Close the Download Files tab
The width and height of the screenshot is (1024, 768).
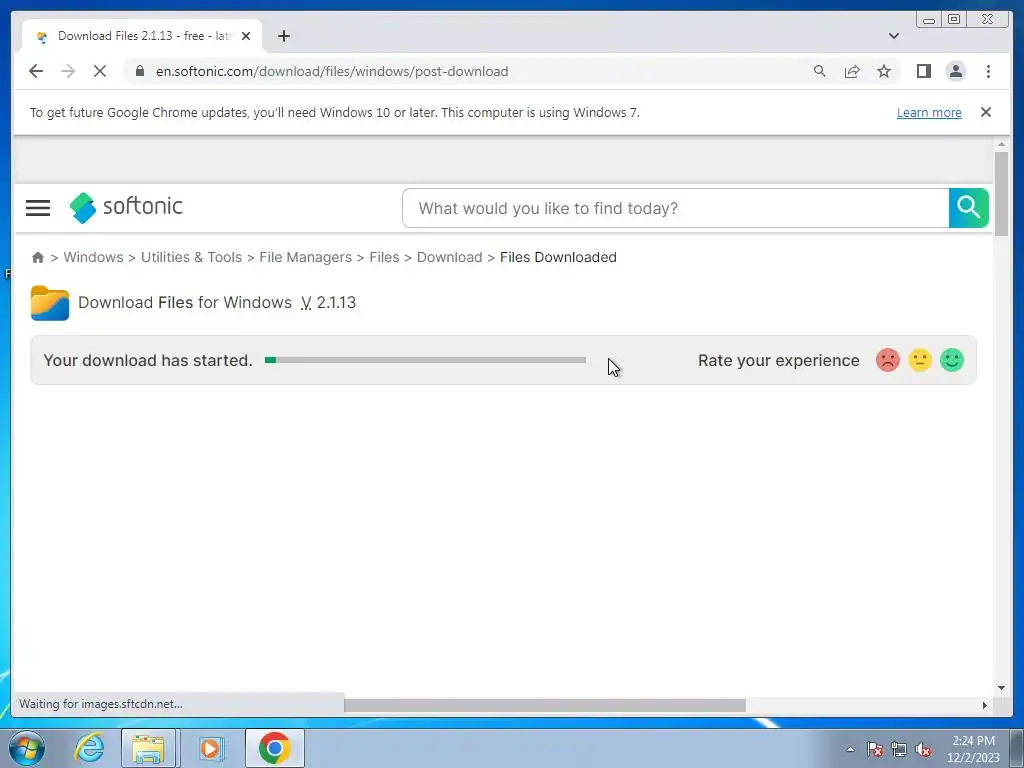246,36
